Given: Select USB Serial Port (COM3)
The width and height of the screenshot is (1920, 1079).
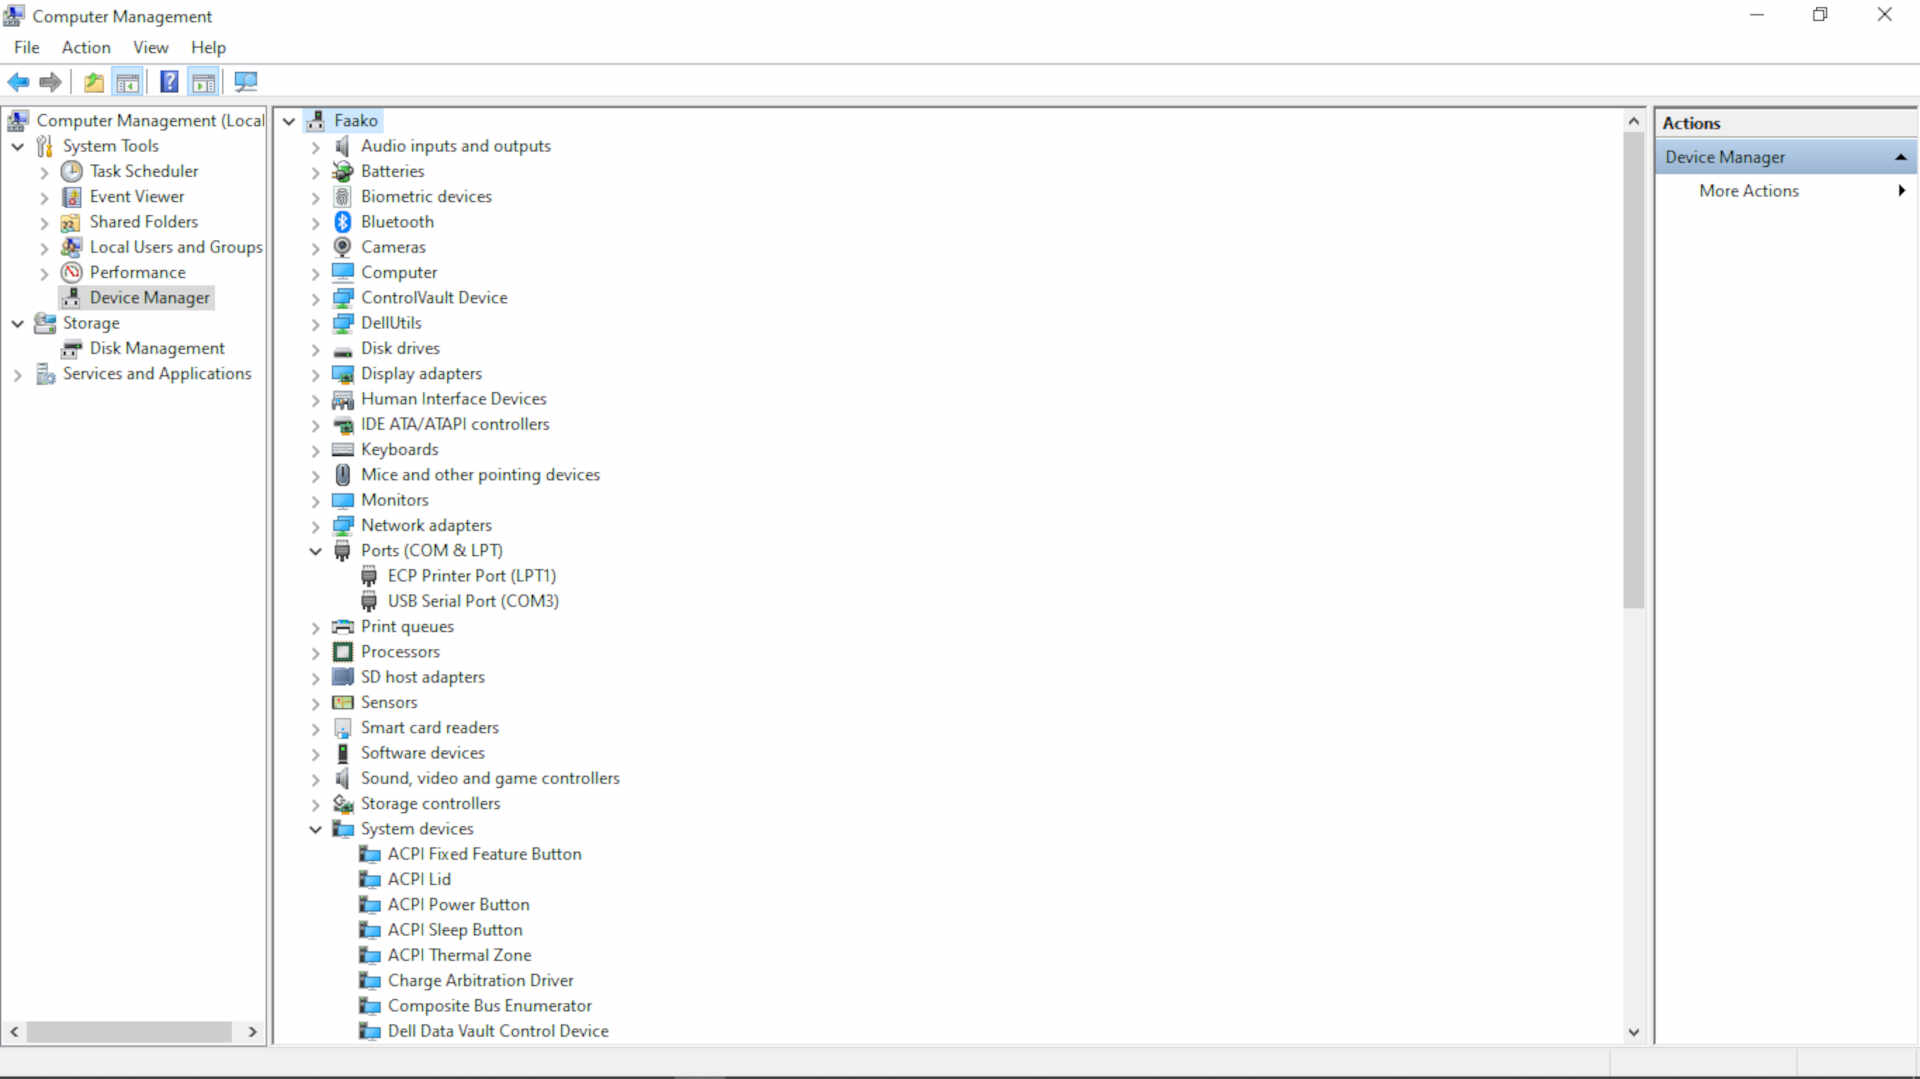Looking at the screenshot, I should 473,601.
